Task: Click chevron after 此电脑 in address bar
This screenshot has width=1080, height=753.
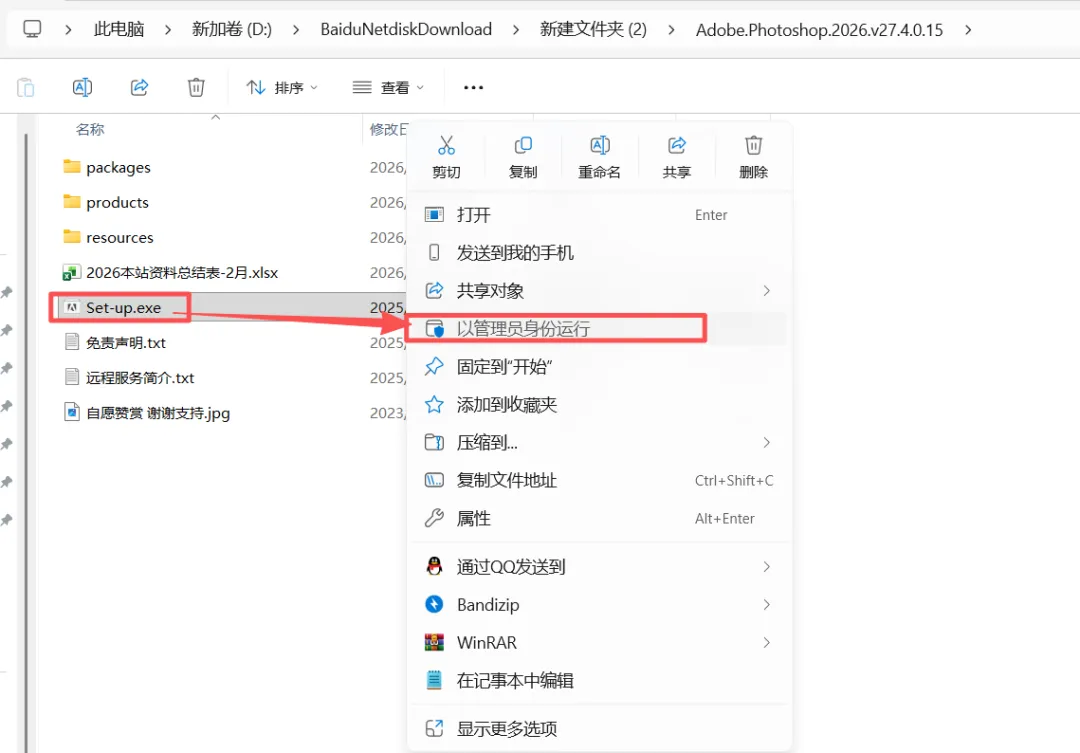Action: [x=168, y=30]
